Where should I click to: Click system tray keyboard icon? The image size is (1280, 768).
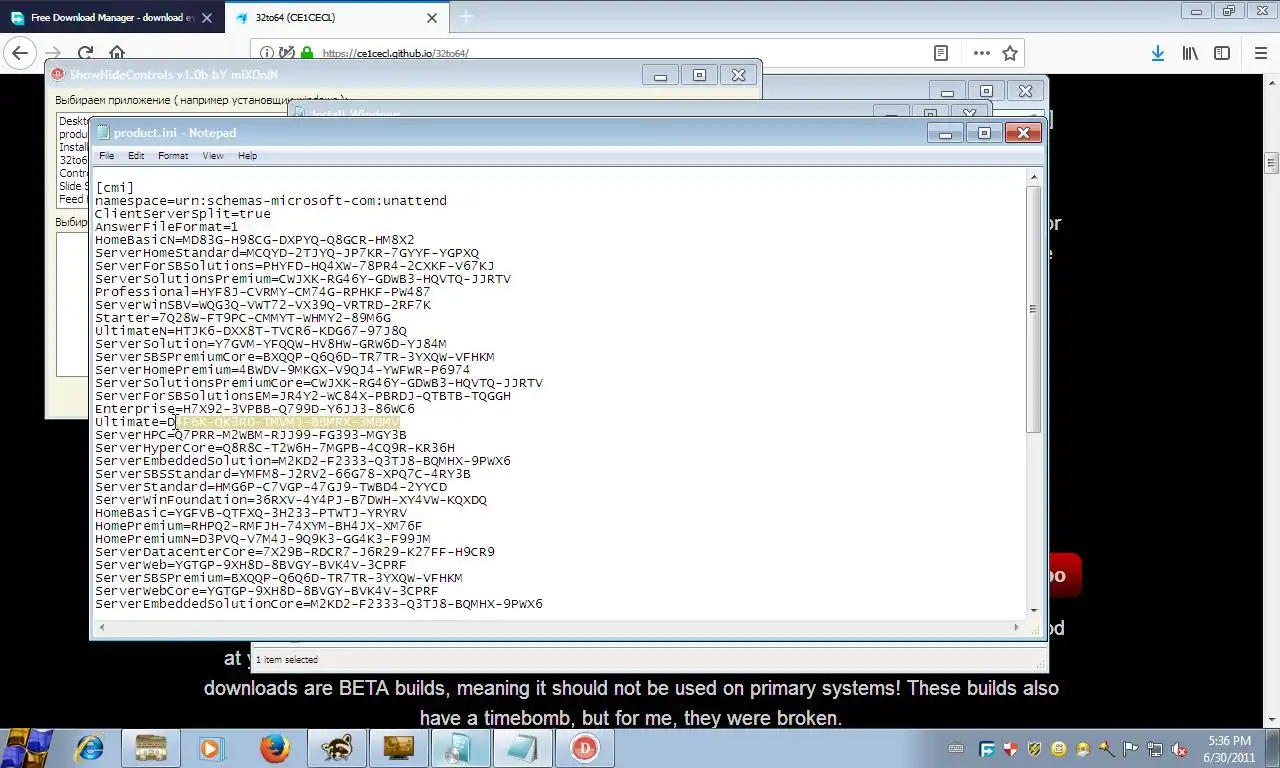pos(956,748)
